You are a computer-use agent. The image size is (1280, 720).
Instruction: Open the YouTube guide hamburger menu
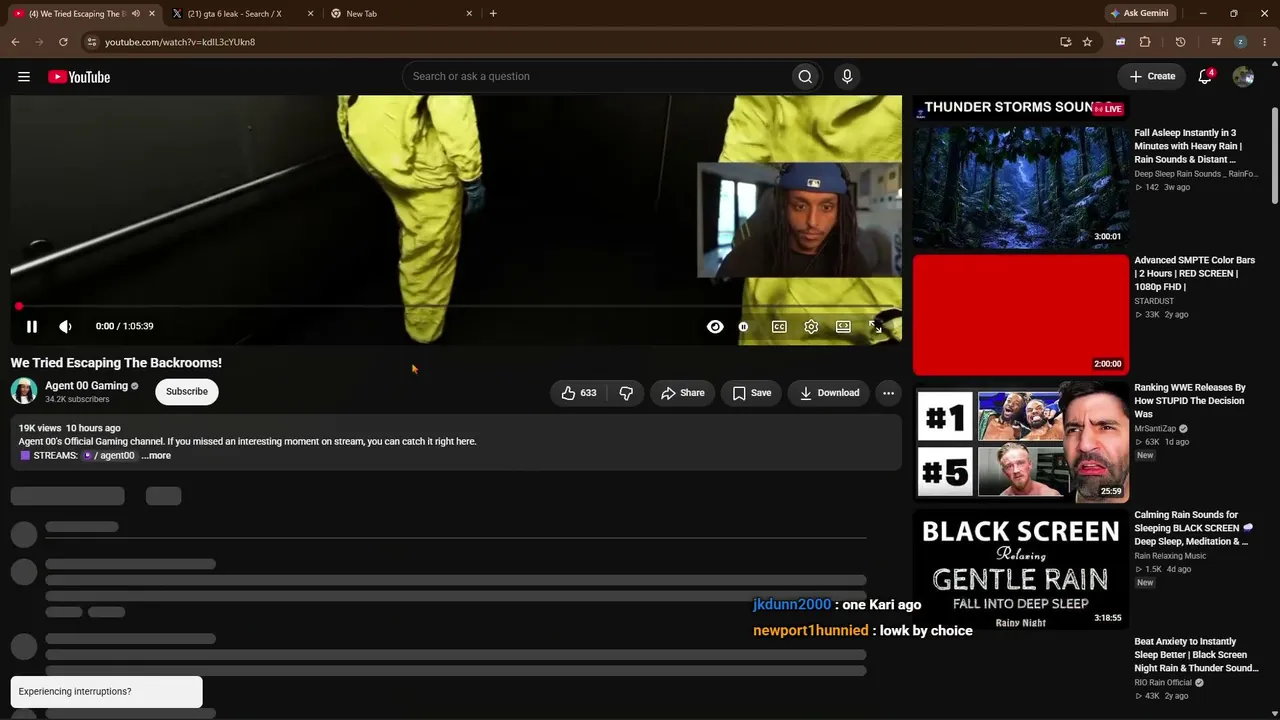[24, 77]
